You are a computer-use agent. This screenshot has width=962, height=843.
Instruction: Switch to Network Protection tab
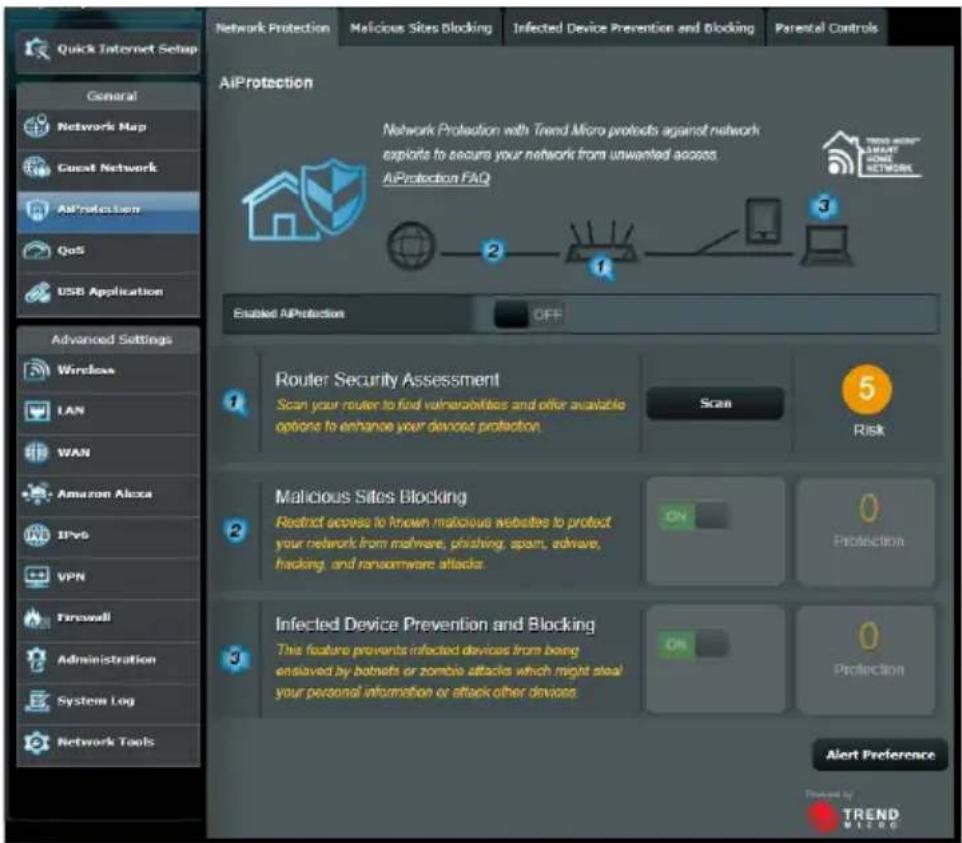(272, 28)
